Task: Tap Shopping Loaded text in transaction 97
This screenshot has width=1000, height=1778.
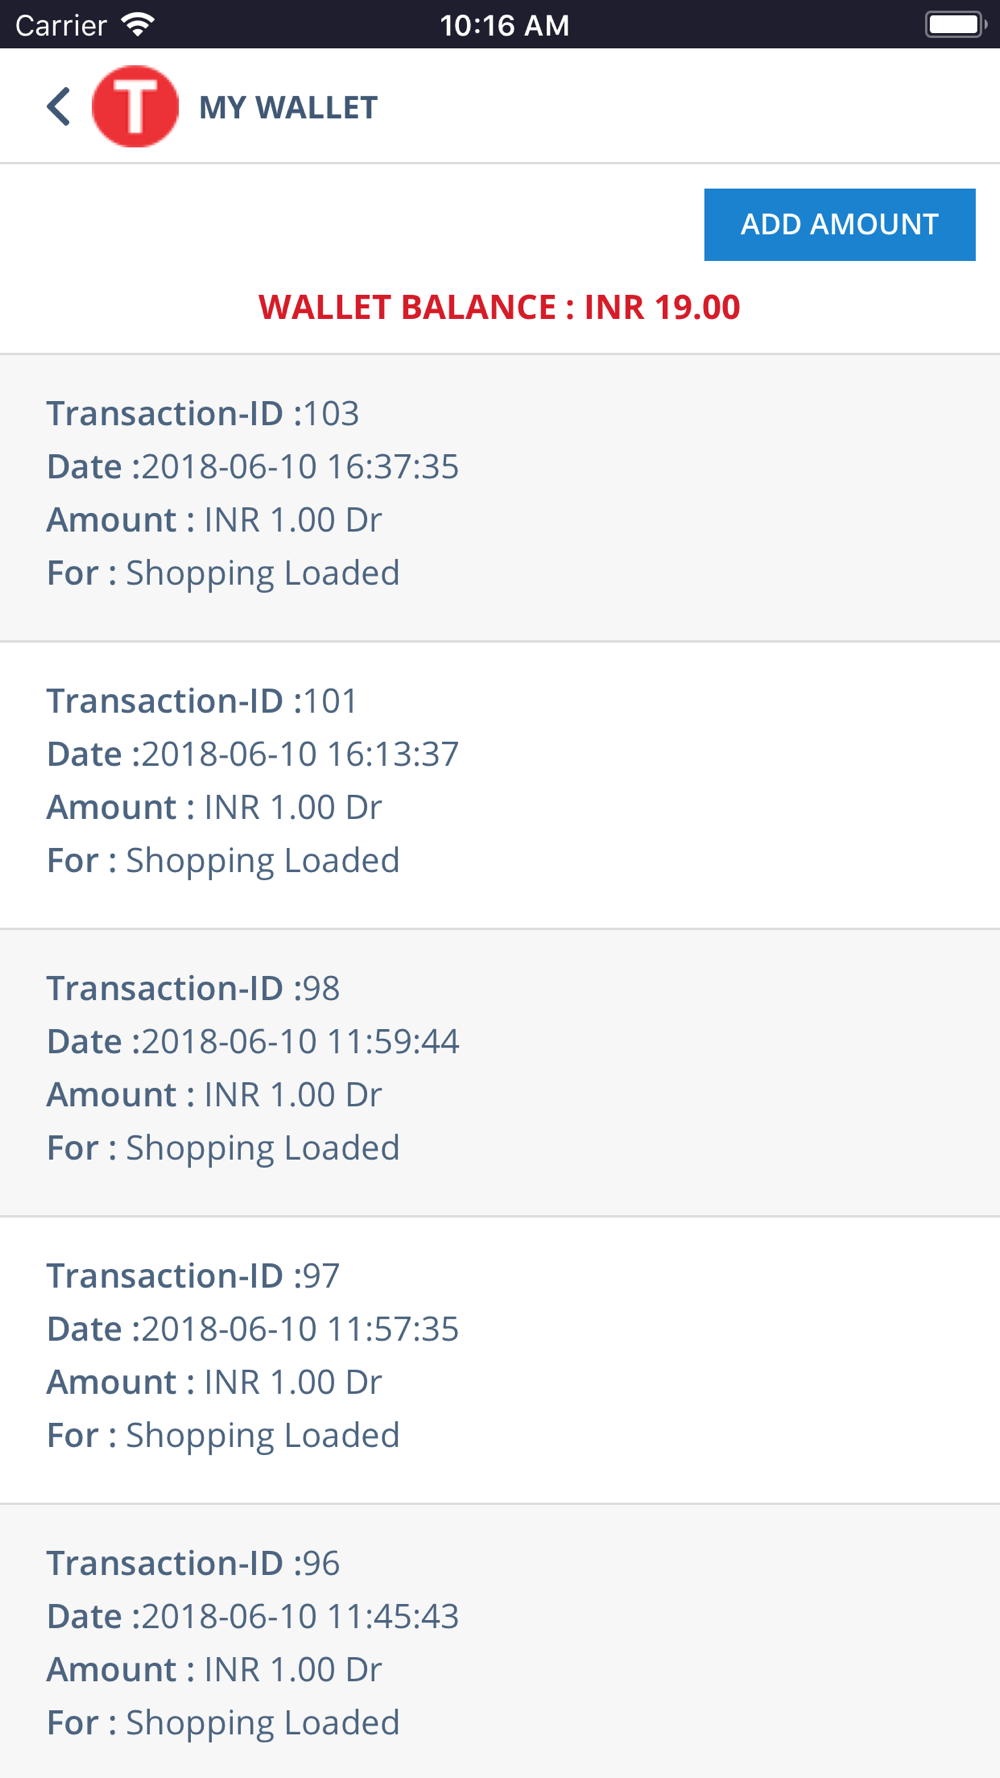Action: [x=262, y=1436]
